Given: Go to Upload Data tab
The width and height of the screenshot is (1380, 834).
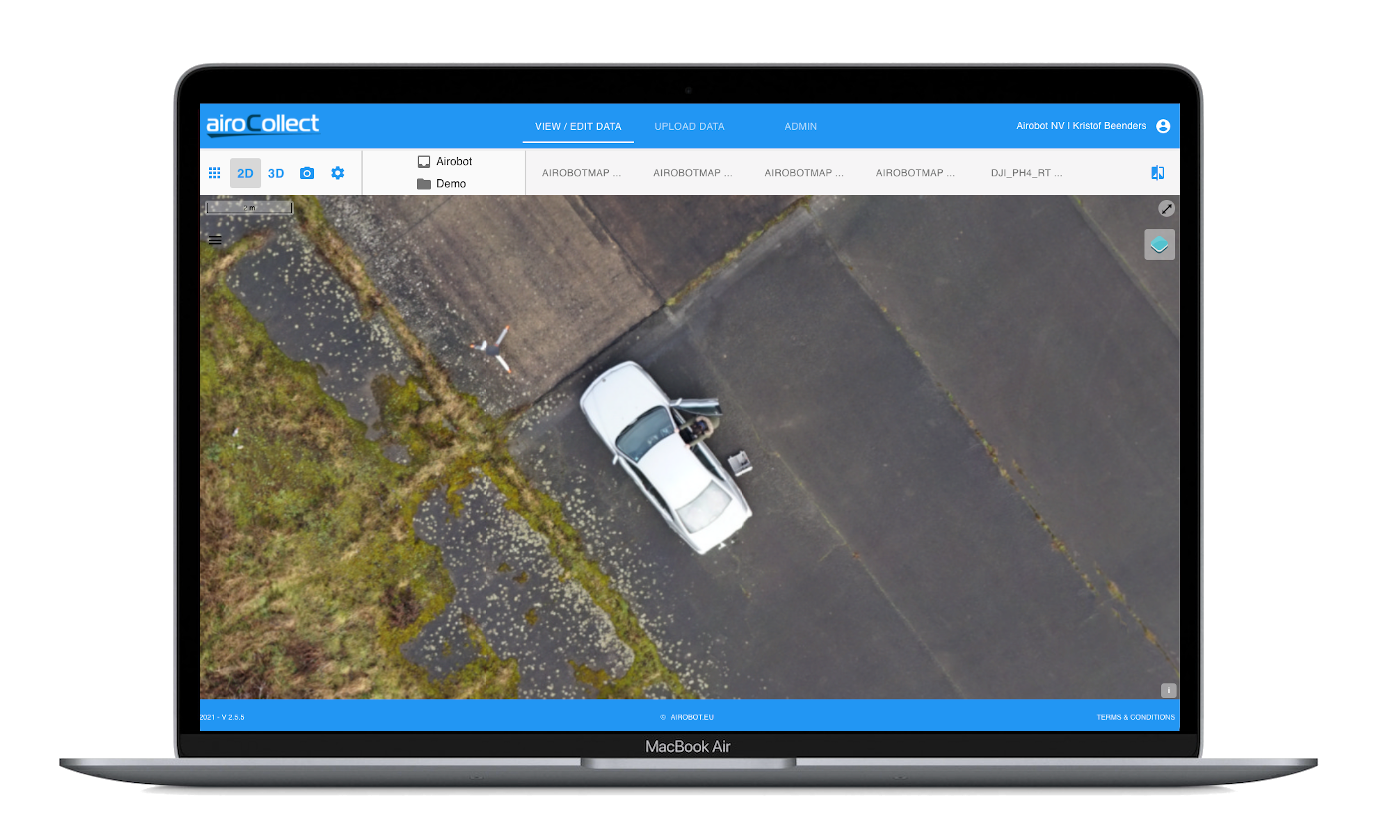Looking at the screenshot, I should 689,127.
